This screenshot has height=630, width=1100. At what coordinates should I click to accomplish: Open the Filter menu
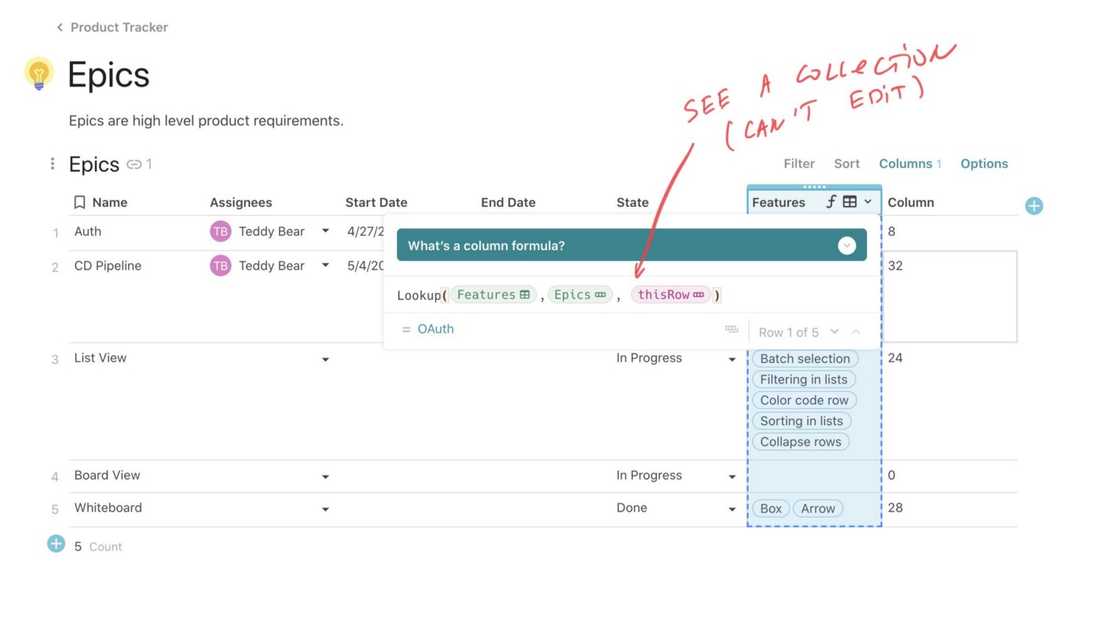[x=799, y=163]
